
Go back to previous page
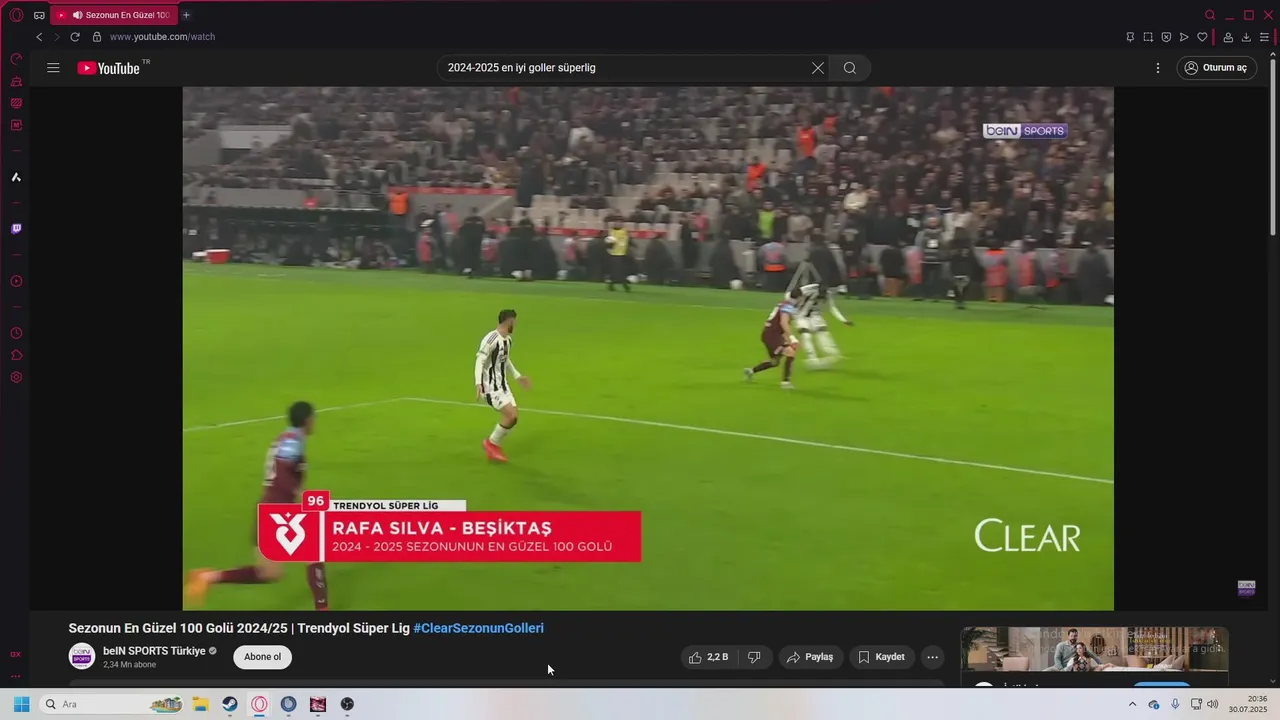(x=39, y=37)
